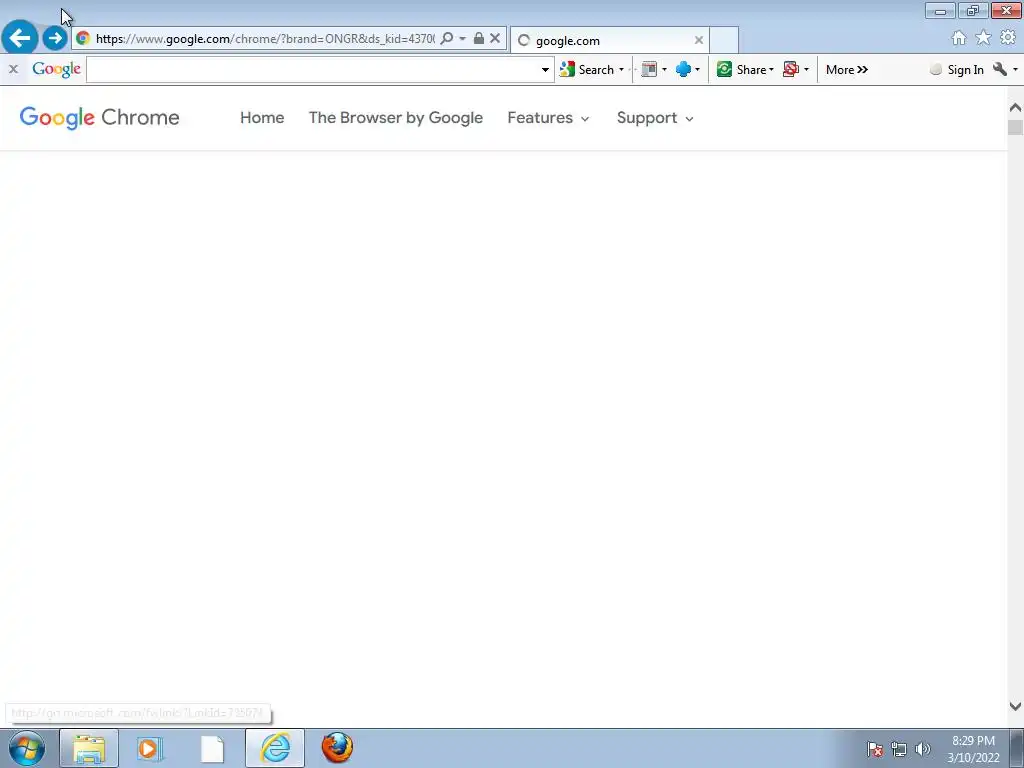1024x768 pixels.
Task: Click the lock security icon in address bar
Action: (479, 38)
